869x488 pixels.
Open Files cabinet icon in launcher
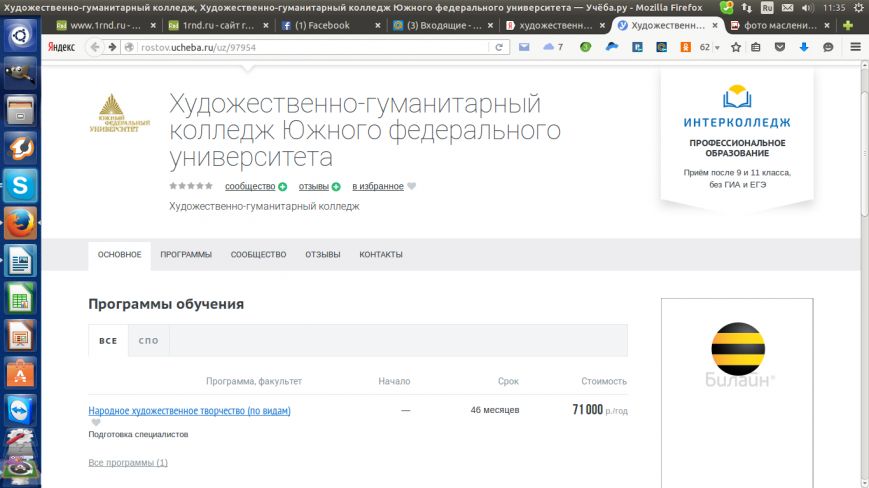20,110
